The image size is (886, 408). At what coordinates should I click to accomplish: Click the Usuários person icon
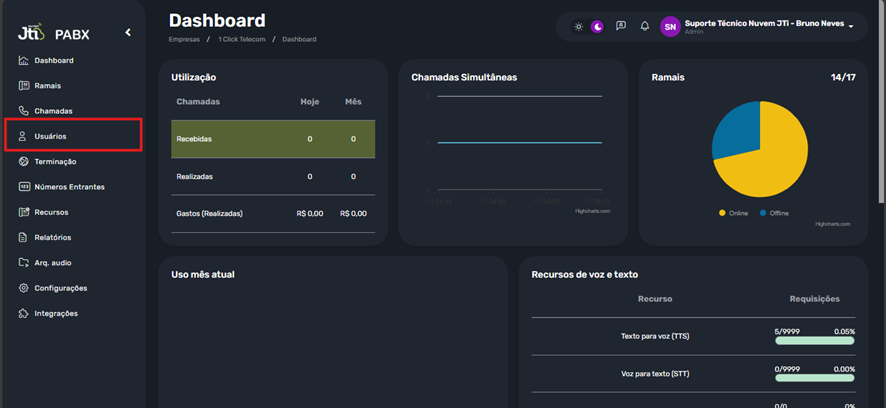[24, 136]
